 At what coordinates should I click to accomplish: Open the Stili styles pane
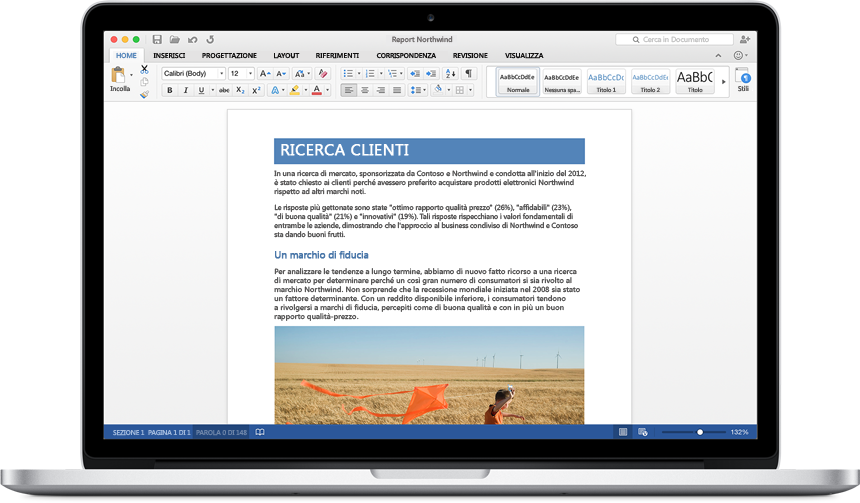pyautogui.click(x=743, y=80)
